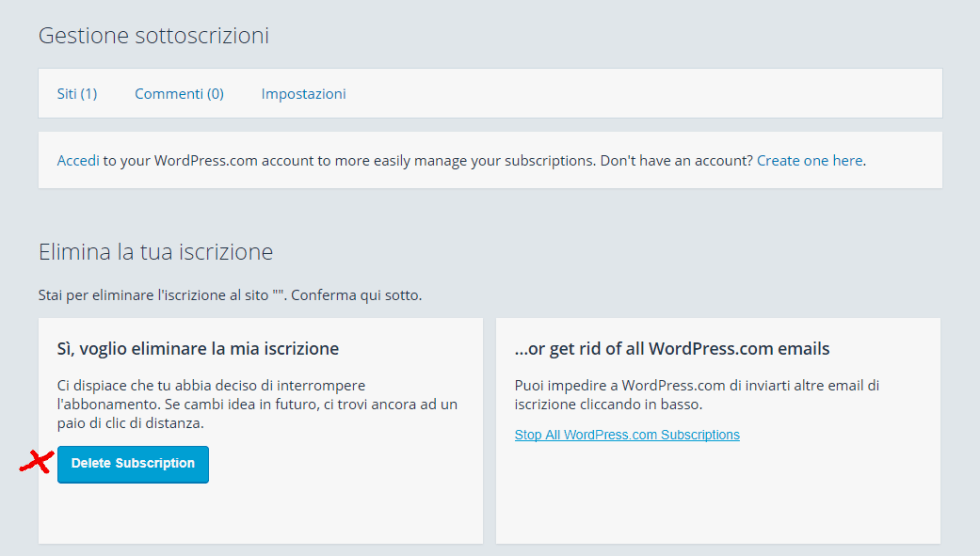The width and height of the screenshot is (980, 556).
Task: Click 'Sì, voglio eliminare la mia iscrizione' heading
Action: tap(198, 349)
